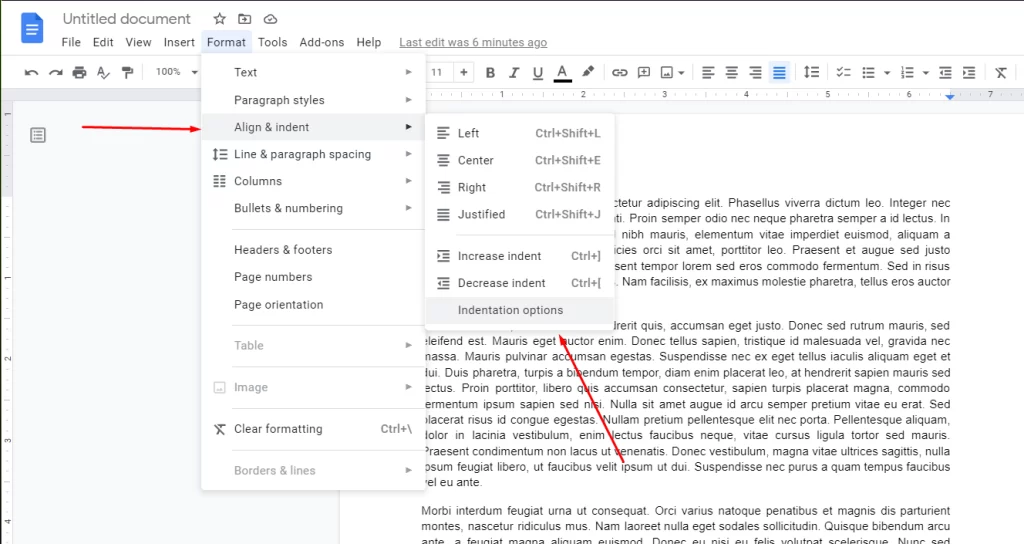1024x544 pixels.
Task: Expand bulleted list options arrow
Action: tap(887, 73)
